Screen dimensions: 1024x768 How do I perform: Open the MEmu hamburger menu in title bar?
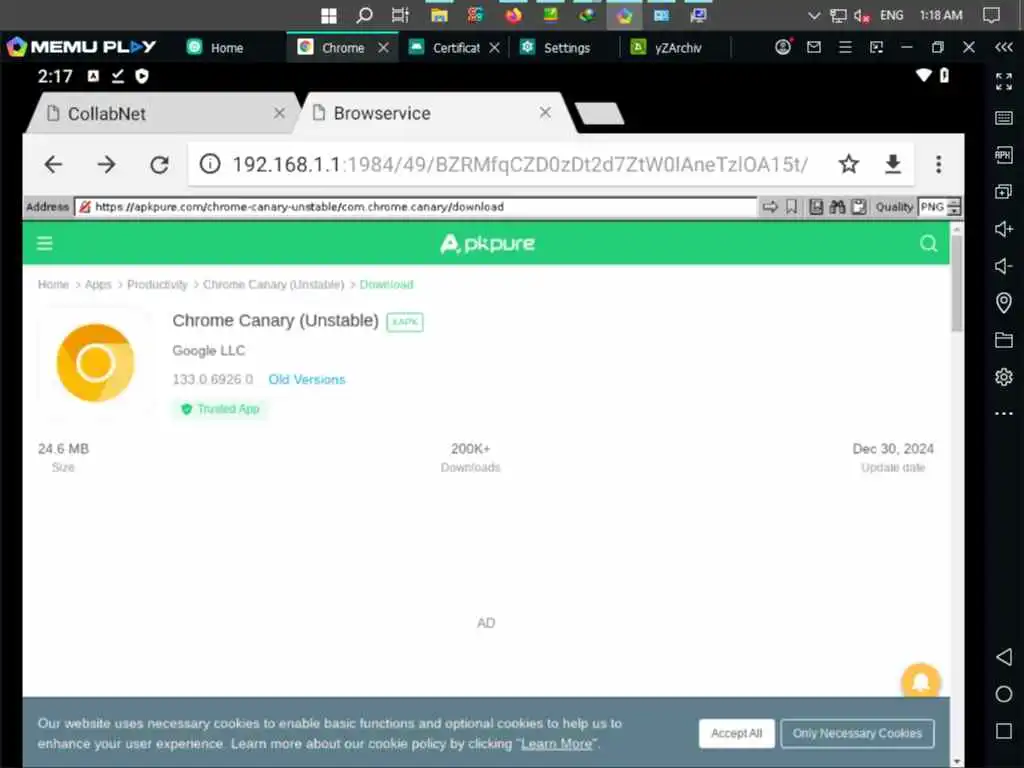[845, 47]
